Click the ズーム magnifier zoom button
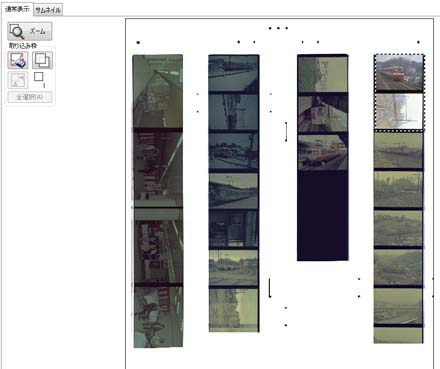440x369 pixels. [x=30, y=31]
